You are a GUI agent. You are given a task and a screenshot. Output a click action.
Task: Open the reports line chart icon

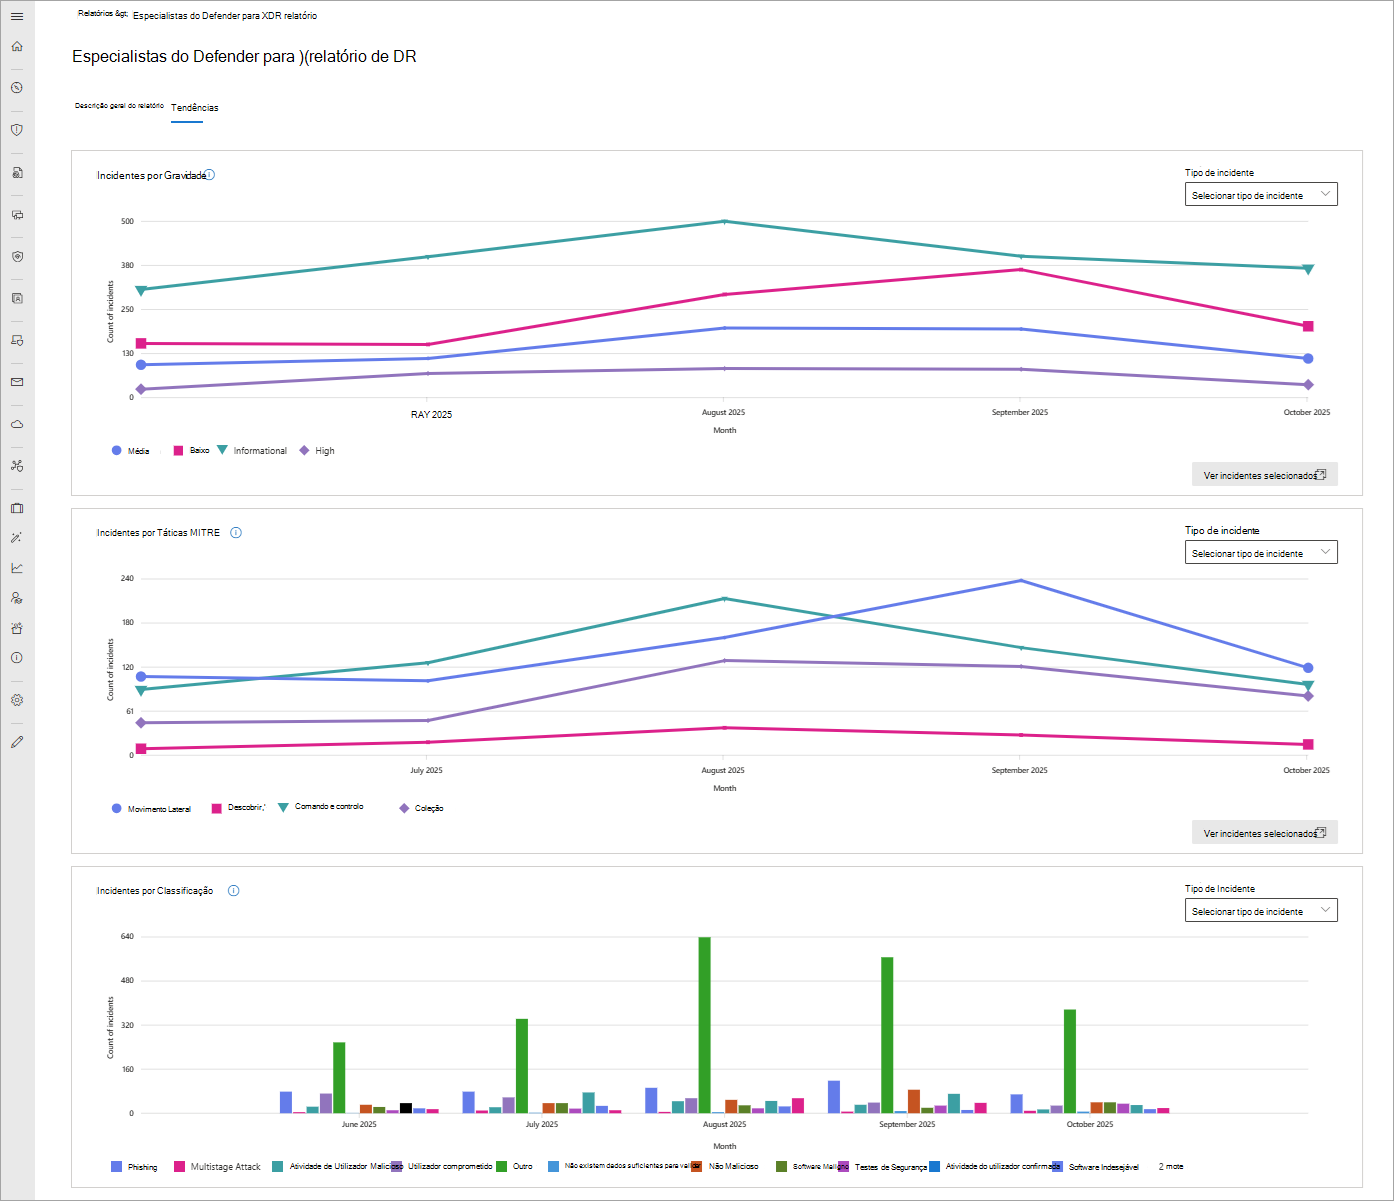(17, 568)
